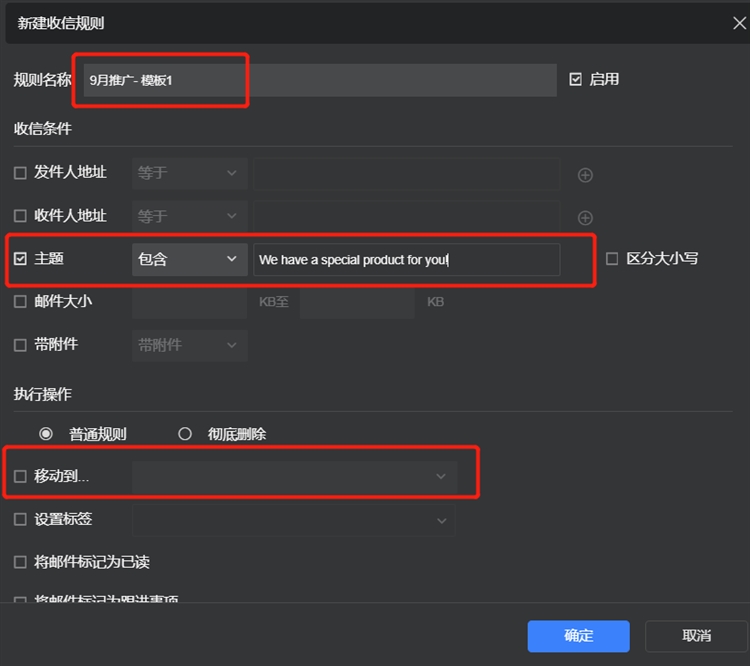750x666 pixels.
Task: Select the 普通规则 radio button
Action: tap(45, 434)
